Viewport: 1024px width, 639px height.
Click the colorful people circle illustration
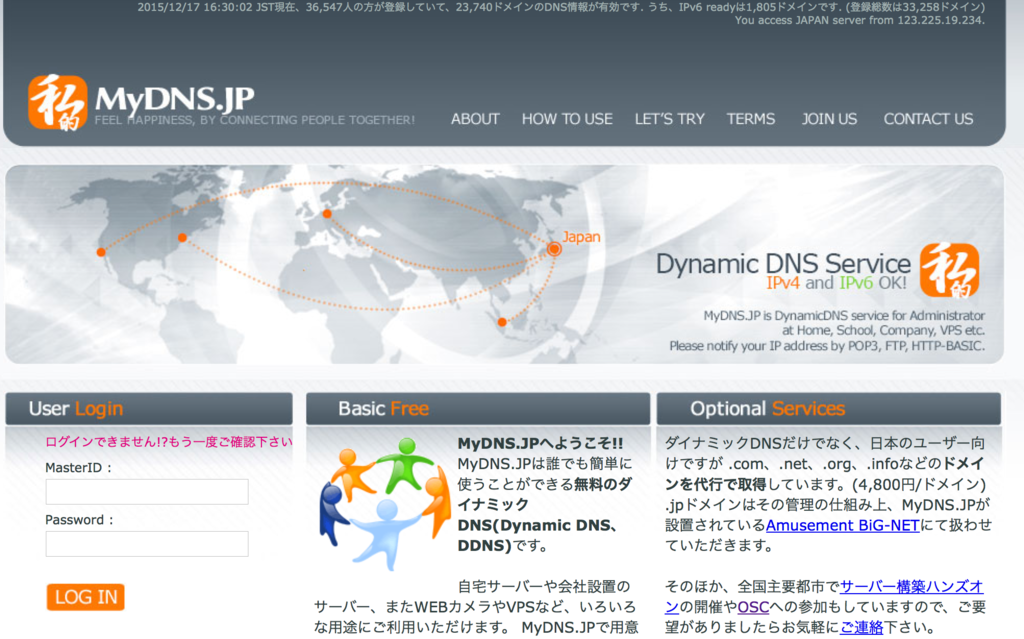(384, 502)
